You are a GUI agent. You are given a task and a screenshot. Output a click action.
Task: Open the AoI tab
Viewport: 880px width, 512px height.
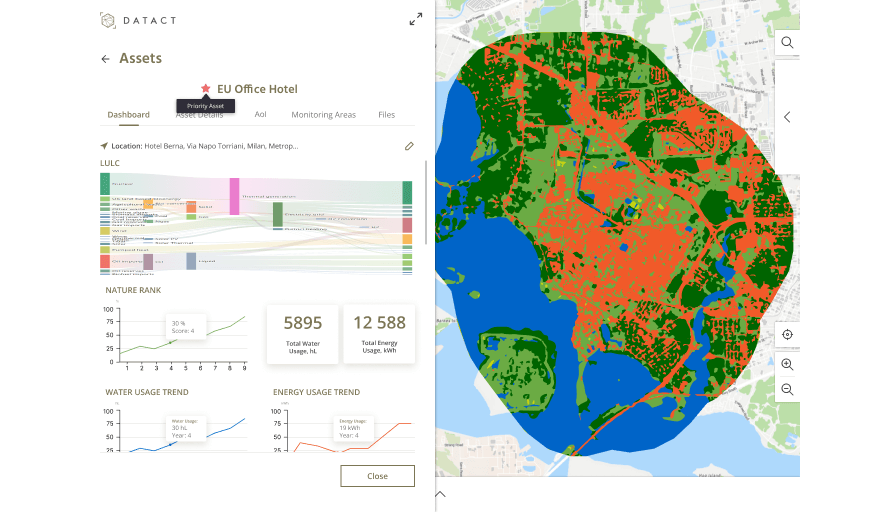click(260, 115)
